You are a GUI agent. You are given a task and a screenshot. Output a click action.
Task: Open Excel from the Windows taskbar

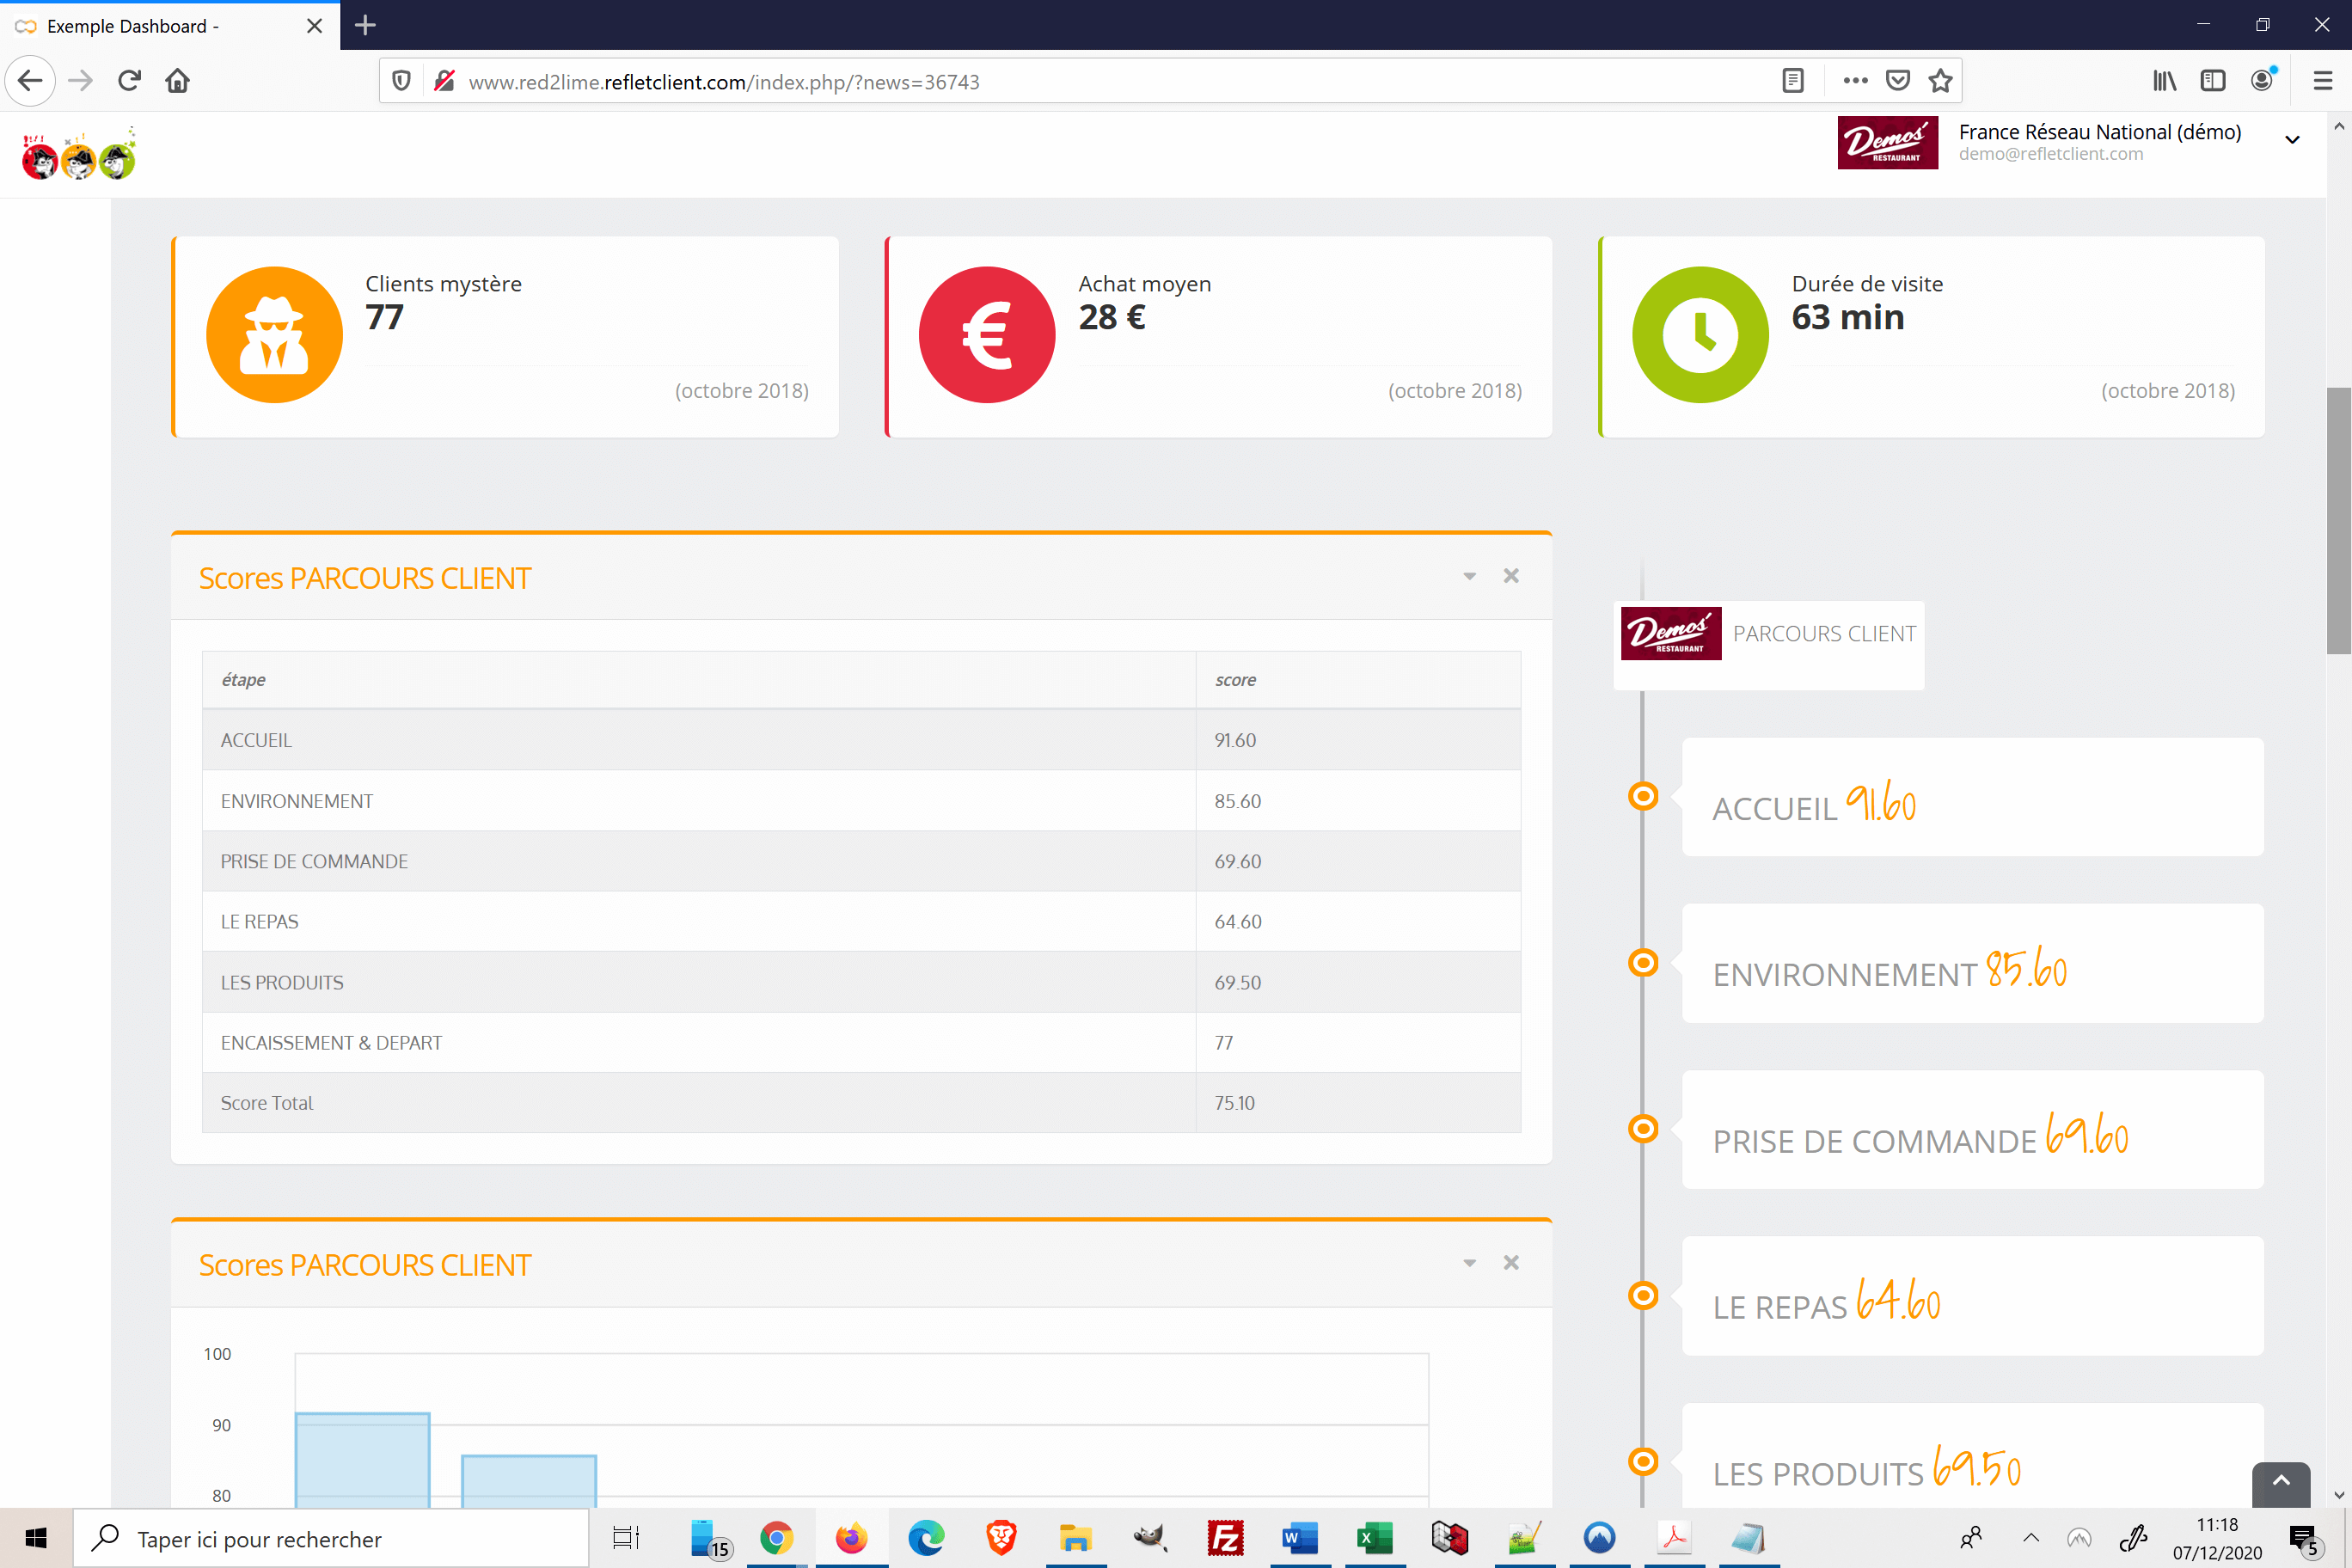[1374, 1538]
